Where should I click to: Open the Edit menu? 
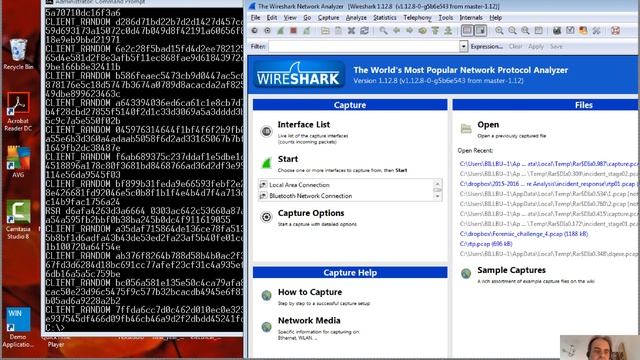272,18
